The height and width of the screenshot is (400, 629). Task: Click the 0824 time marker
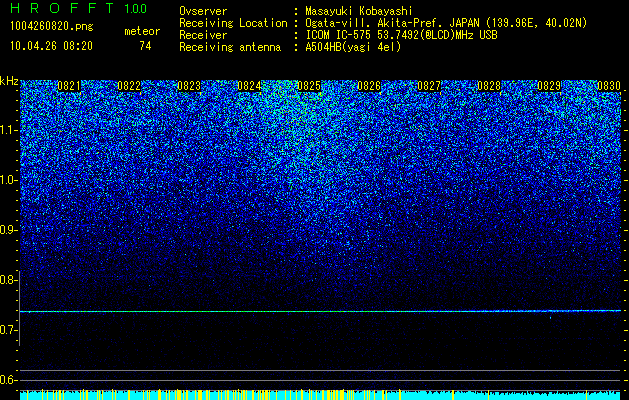(x=249, y=86)
